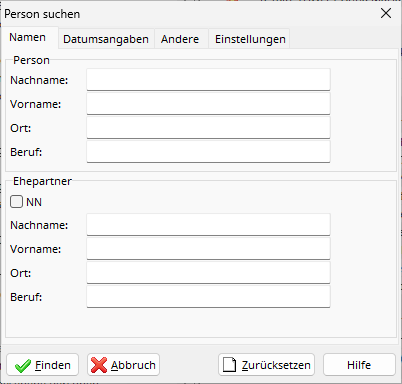Select the Namen tab

(x=27, y=37)
